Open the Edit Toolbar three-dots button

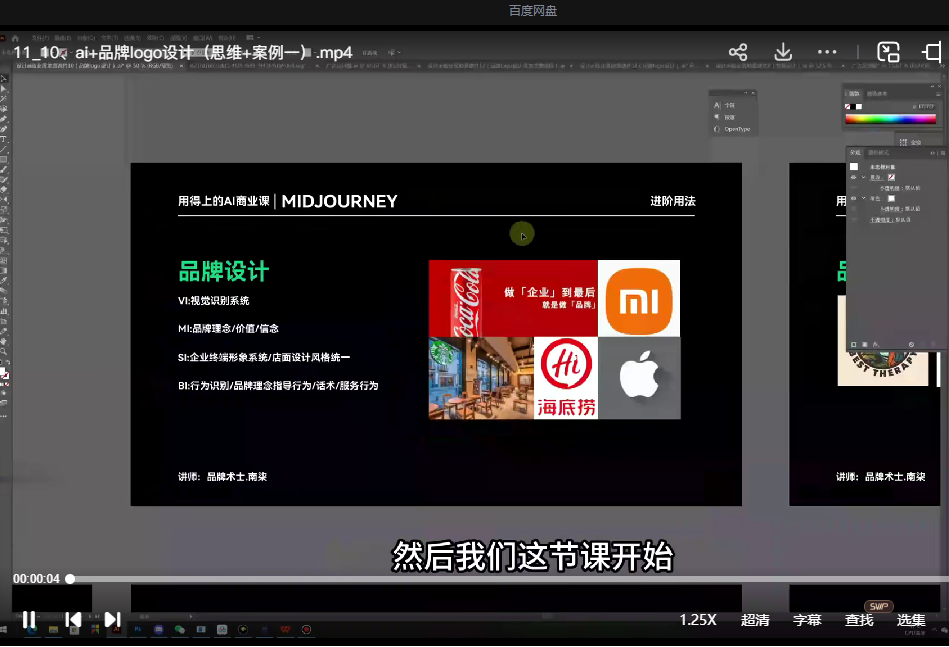tap(4, 416)
